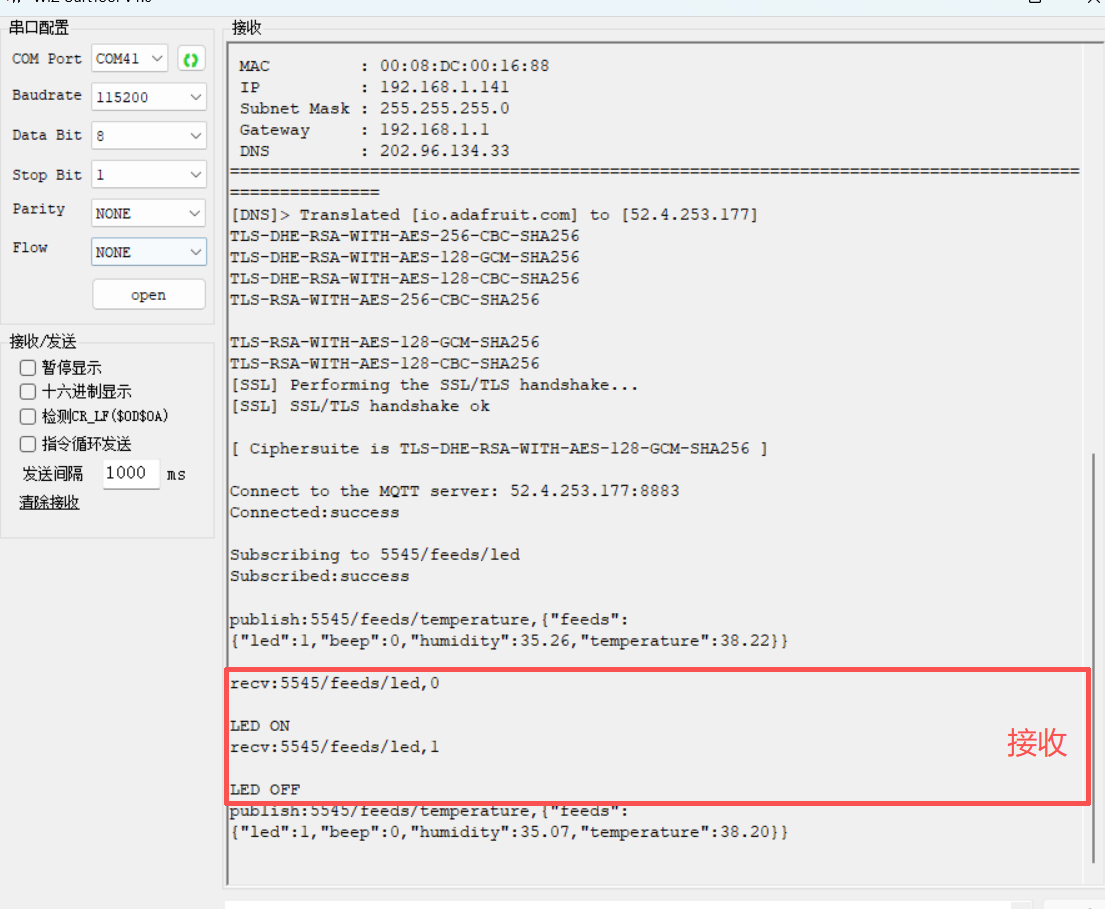Click the 'LED ON' line

[260, 726]
